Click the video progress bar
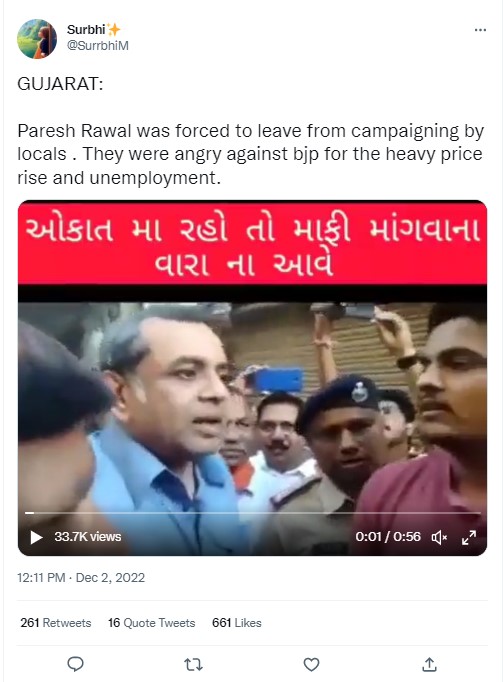 pos(252,513)
